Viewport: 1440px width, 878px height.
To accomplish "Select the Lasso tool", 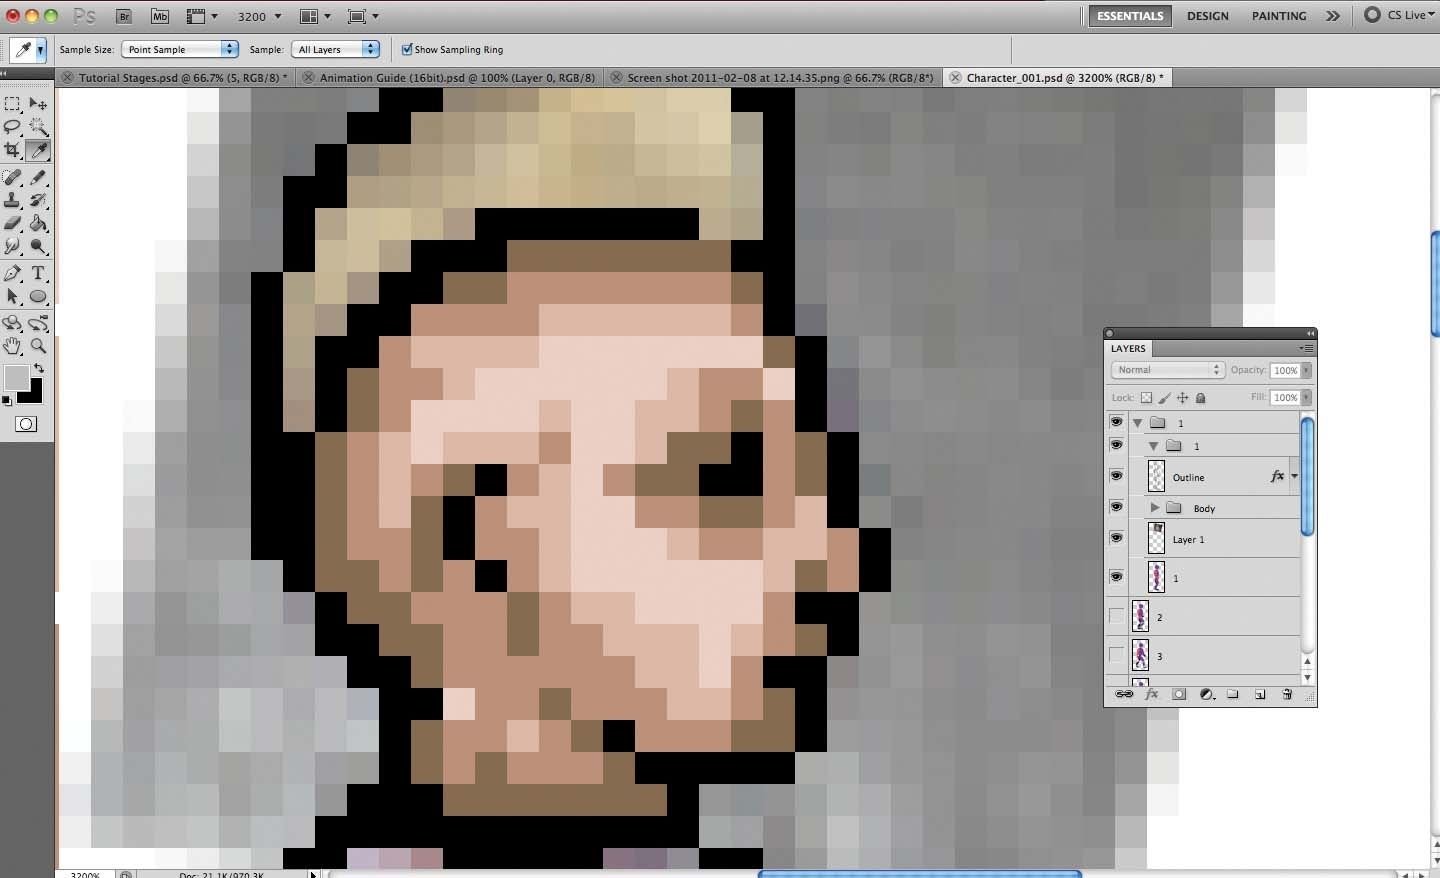I will pos(12,127).
